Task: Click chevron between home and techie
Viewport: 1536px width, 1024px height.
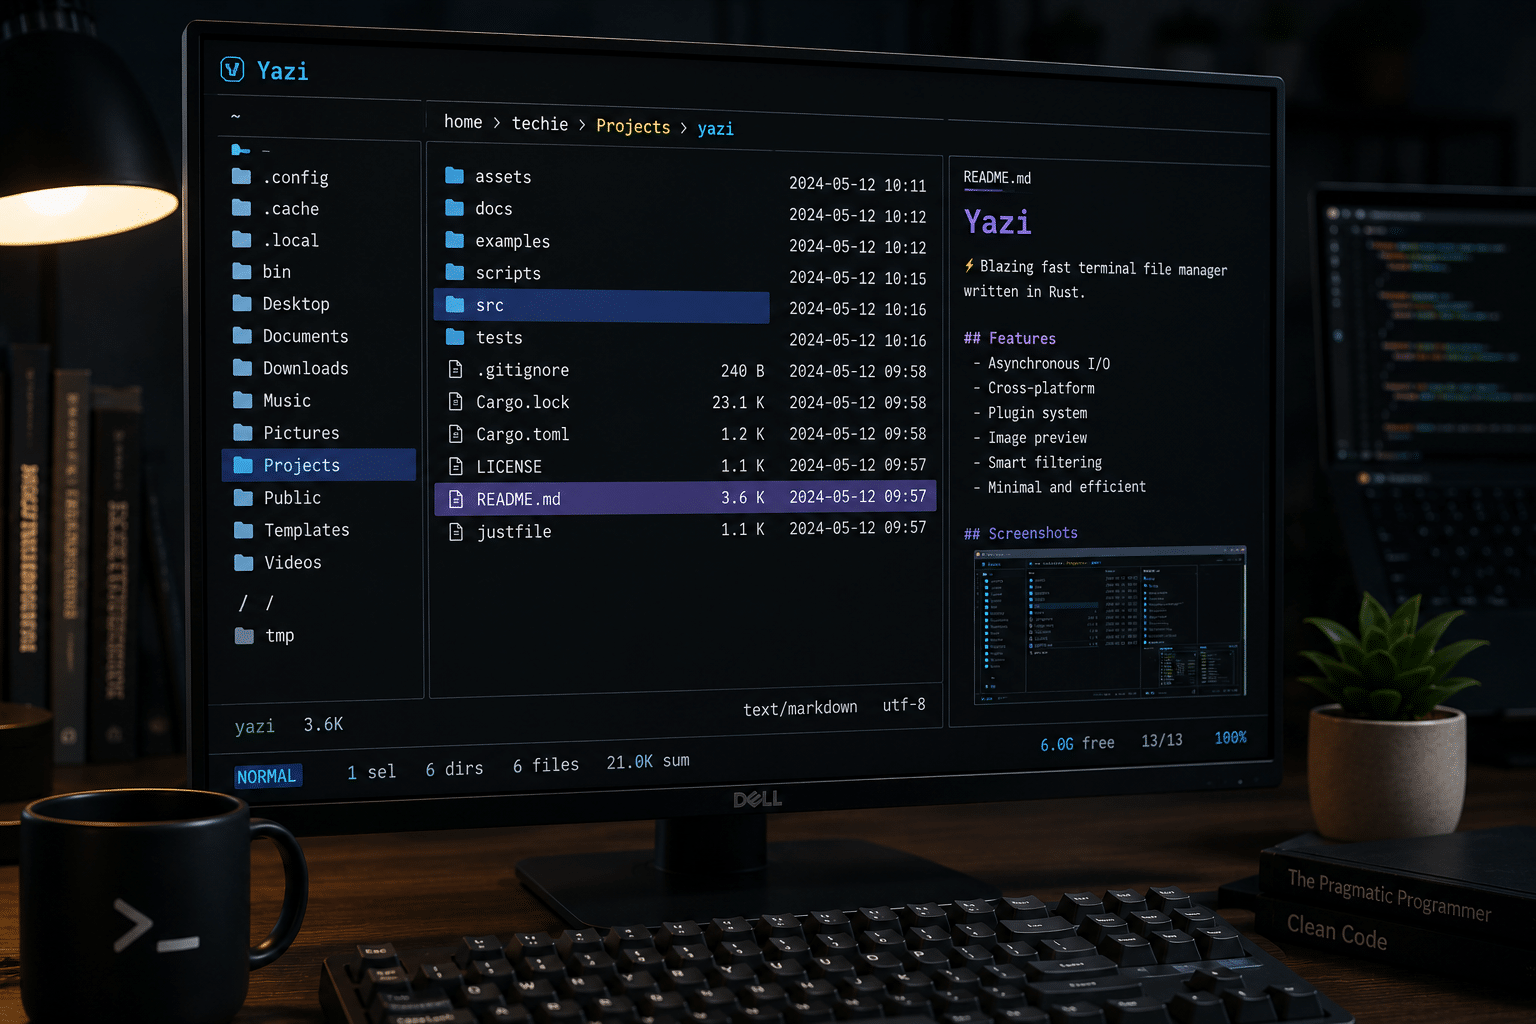Action: (497, 123)
